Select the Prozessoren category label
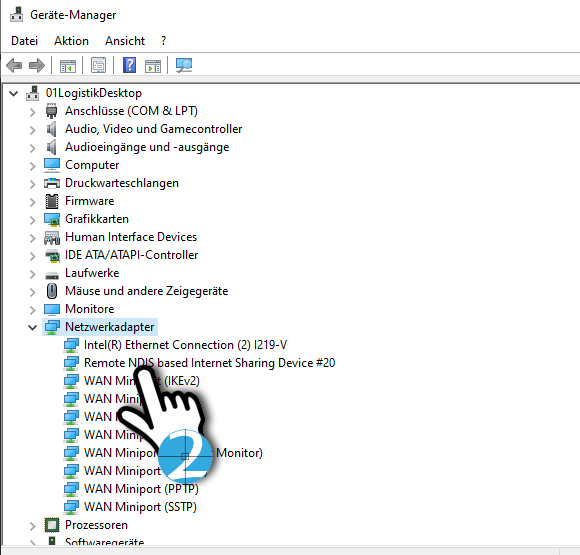 tap(97, 525)
